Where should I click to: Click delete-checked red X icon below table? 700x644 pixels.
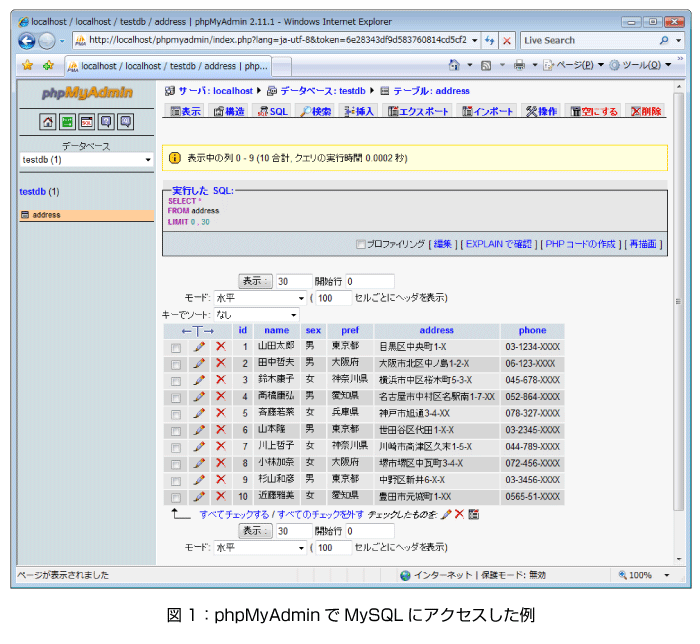[x=459, y=514]
